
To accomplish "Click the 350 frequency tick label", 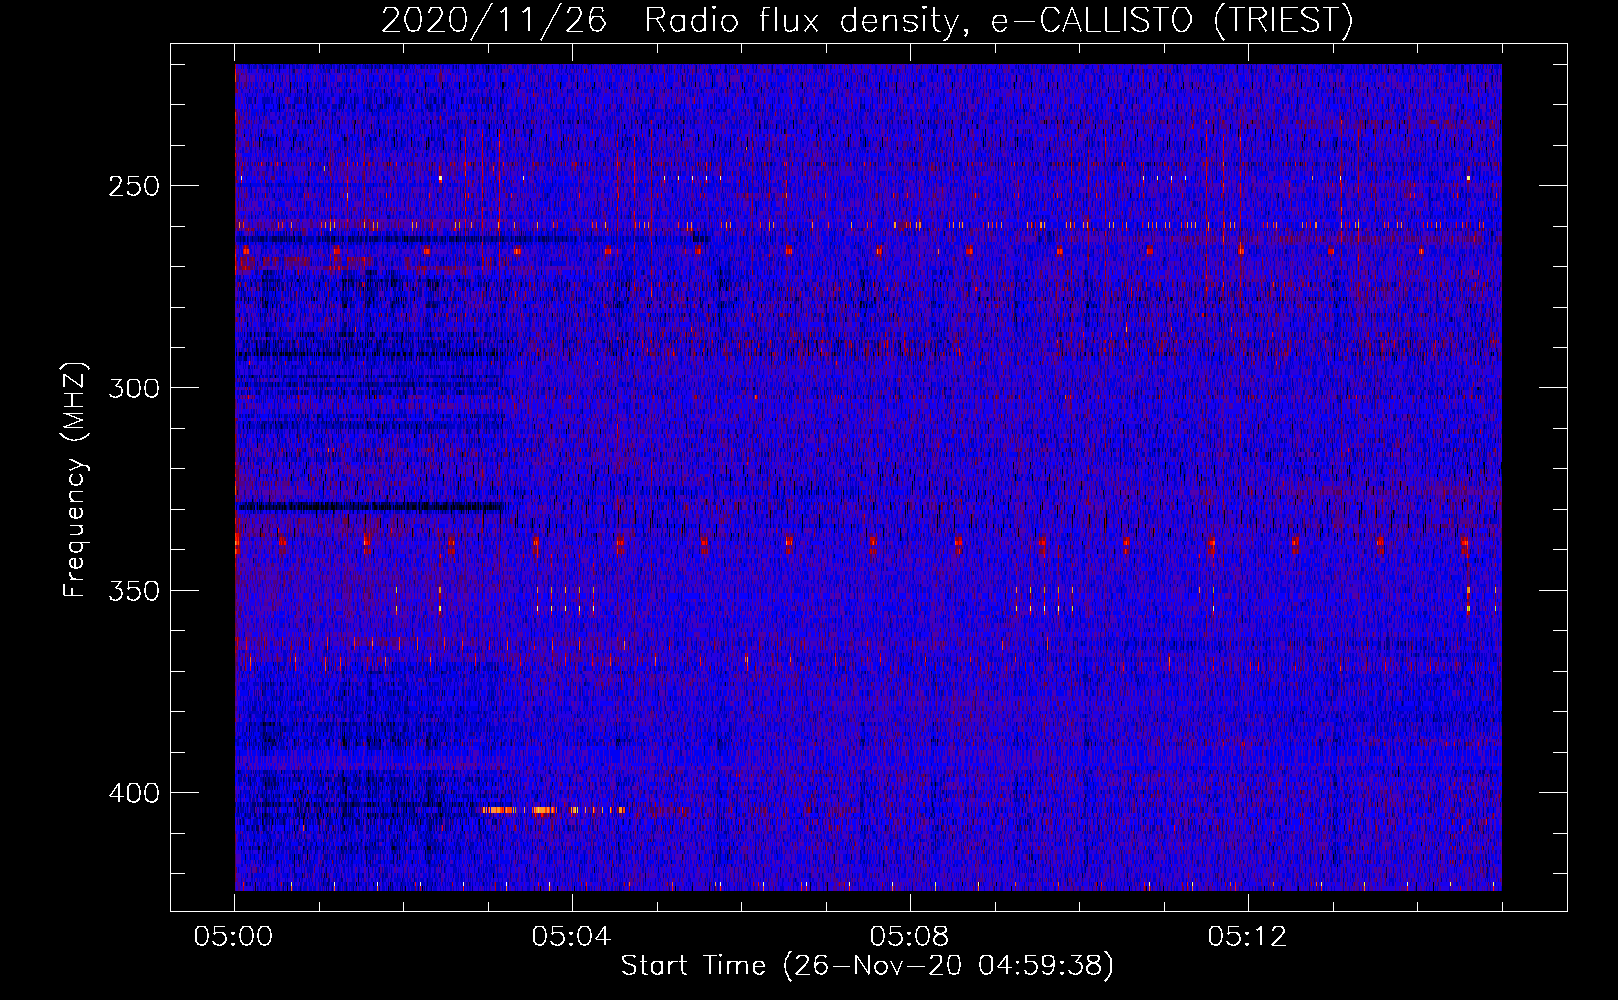I will 134,591.
